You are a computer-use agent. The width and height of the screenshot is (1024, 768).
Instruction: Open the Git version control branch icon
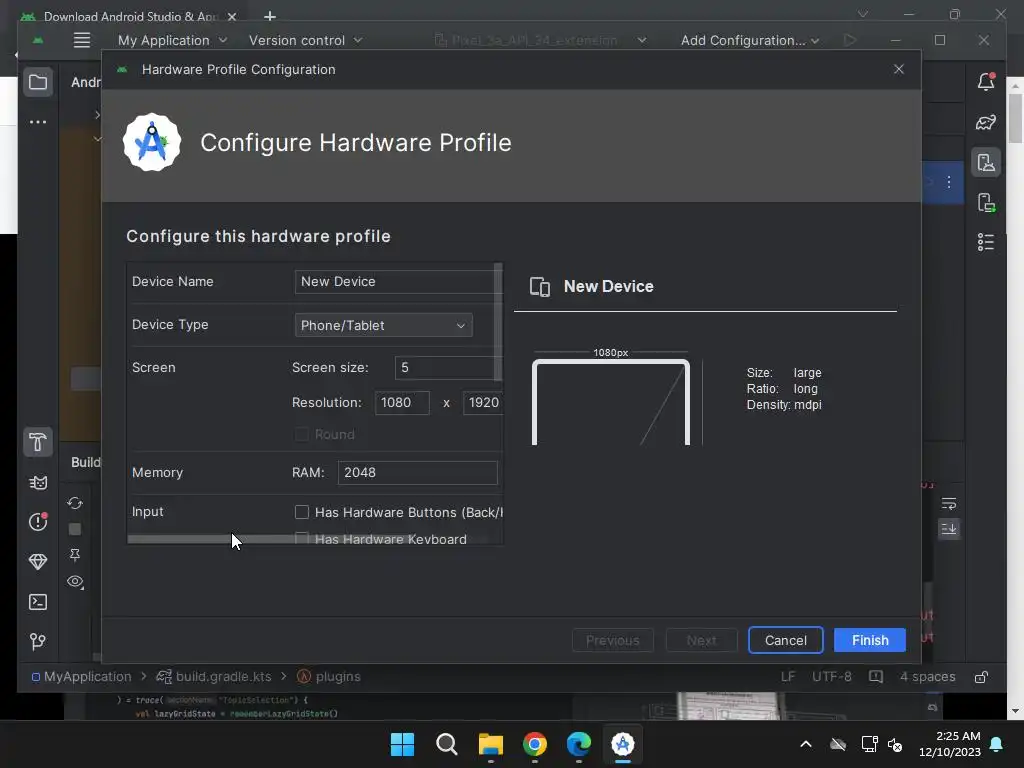click(x=38, y=642)
